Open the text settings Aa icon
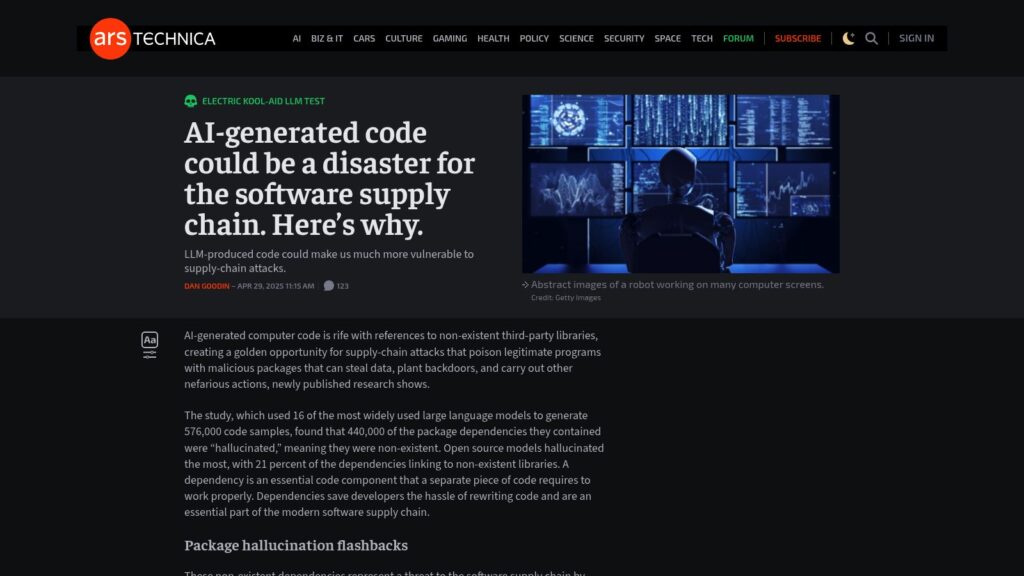This screenshot has height=576, width=1024. (150, 340)
